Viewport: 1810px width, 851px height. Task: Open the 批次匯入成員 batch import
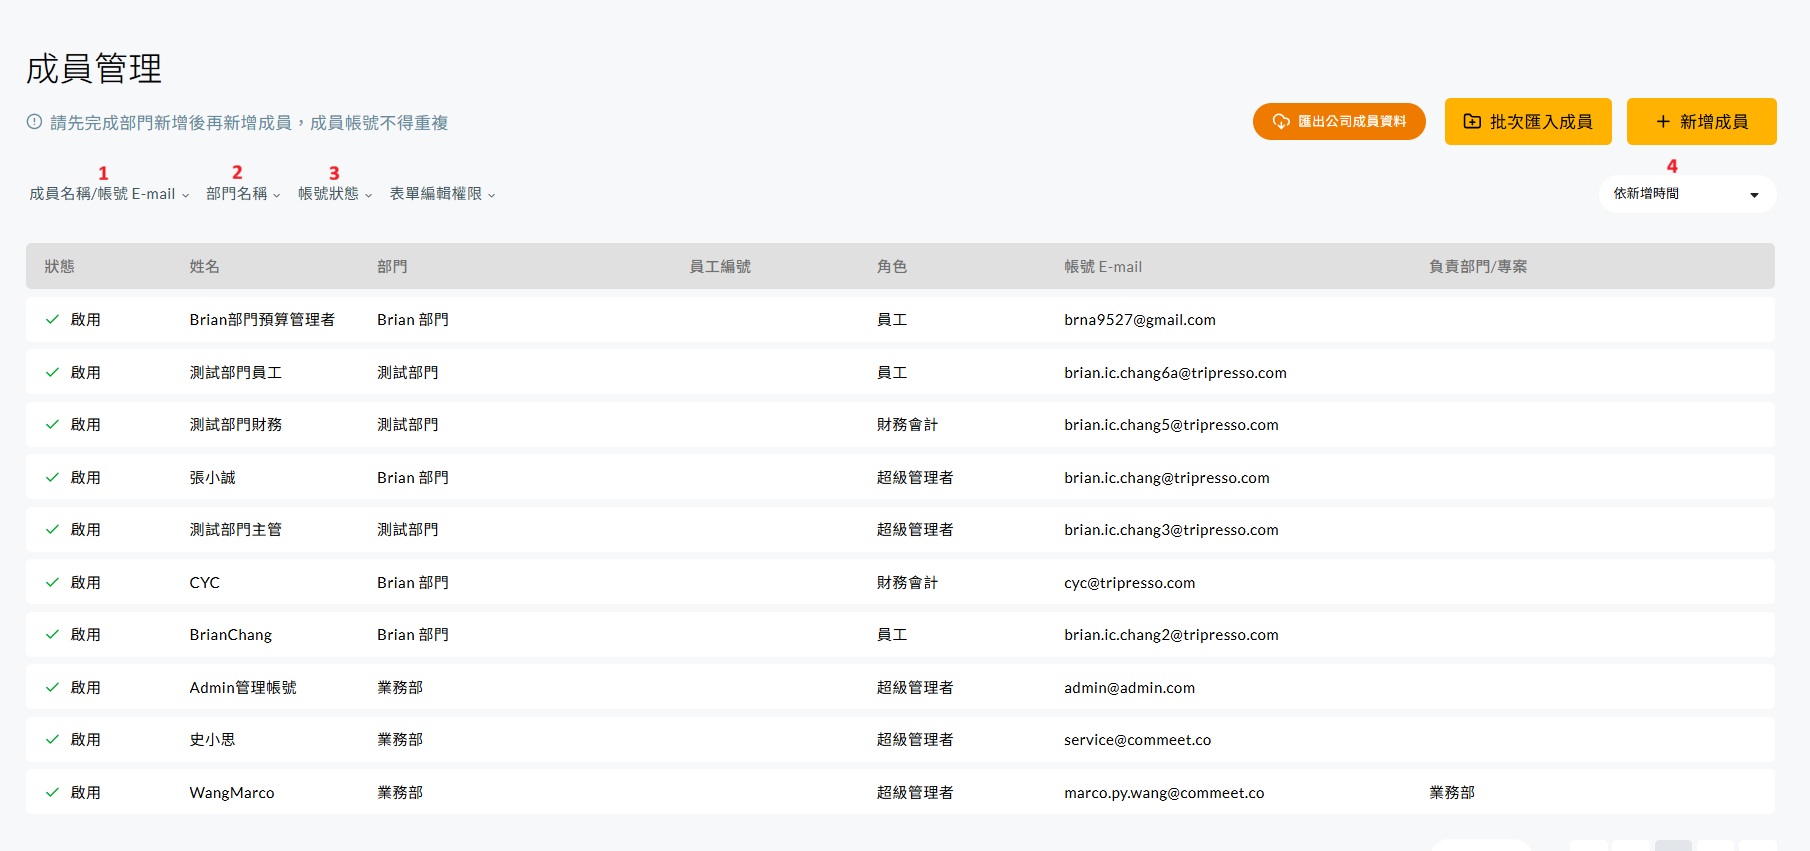1528,121
